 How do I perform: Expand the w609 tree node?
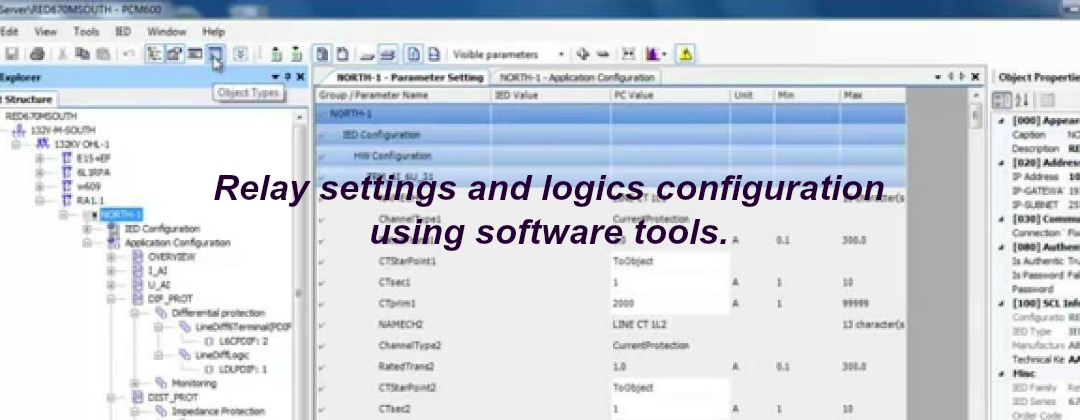pos(39,187)
